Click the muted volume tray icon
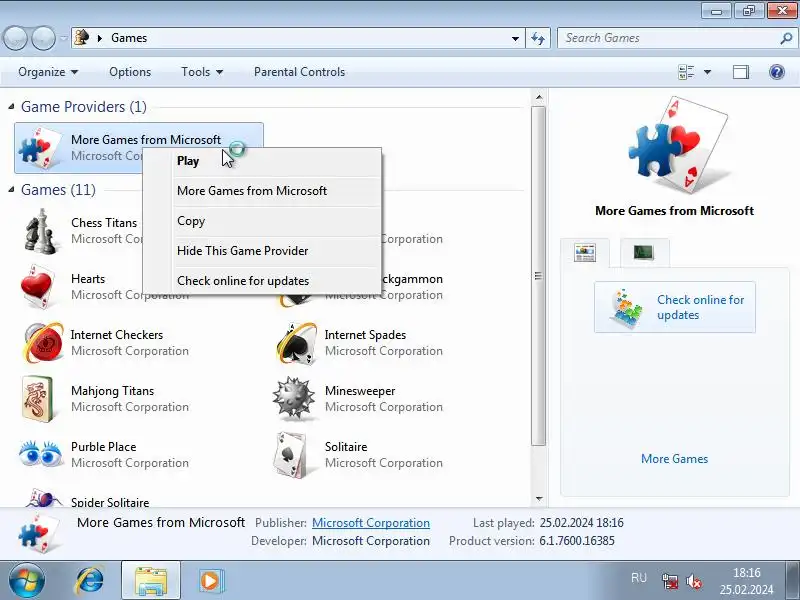This screenshot has width=800, height=600. [694, 581]
